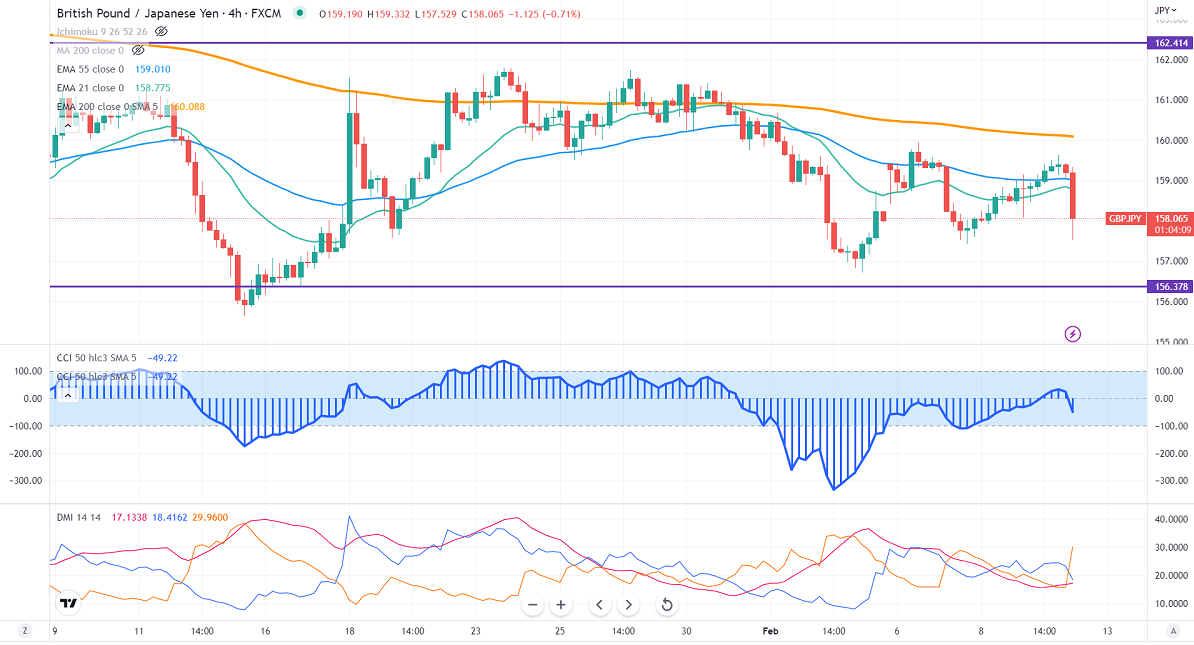
Task: Zoom out the chart with minus button
Action: (x=533, y=605)
